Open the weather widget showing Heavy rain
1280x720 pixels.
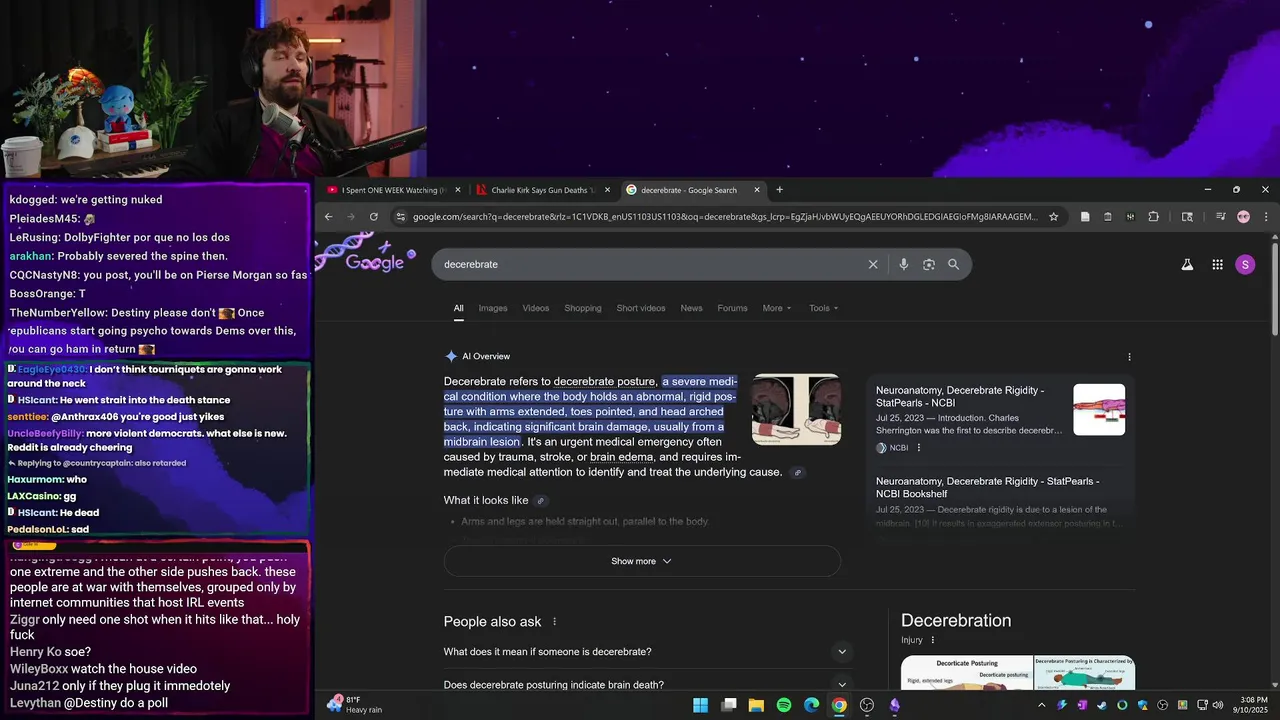click(354, 705)
